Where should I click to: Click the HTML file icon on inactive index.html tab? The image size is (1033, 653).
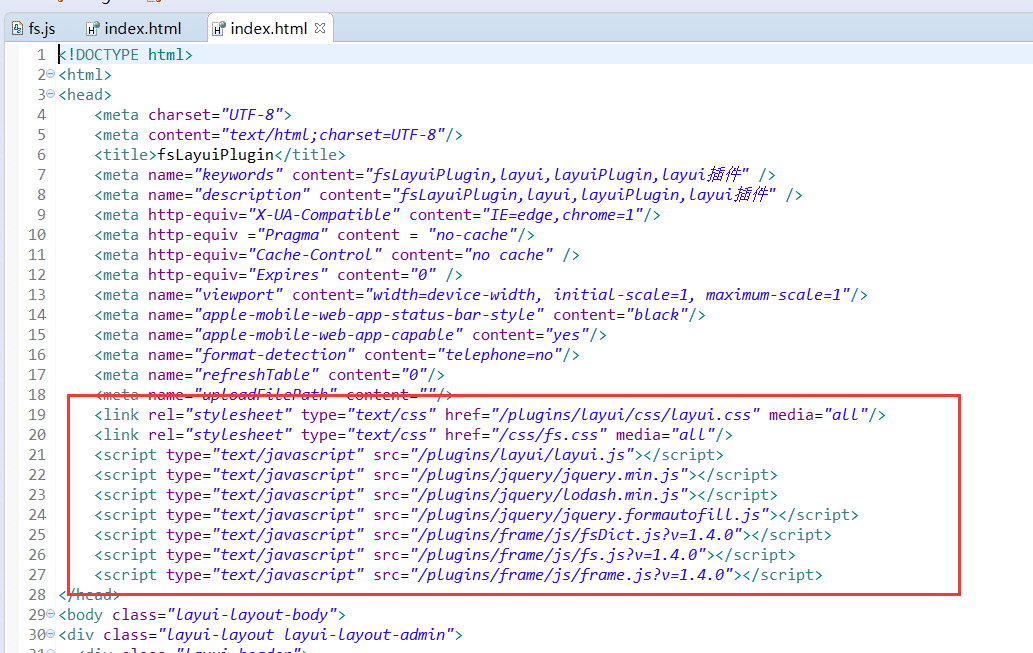[x=92, y=28]
